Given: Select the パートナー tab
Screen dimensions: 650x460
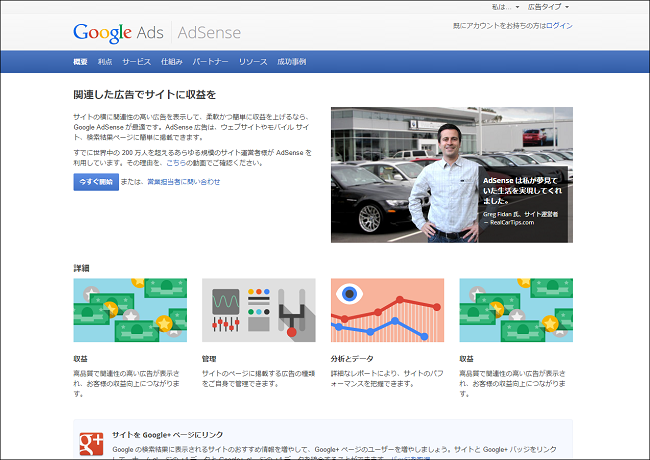Looking at the screenshot, I should (x=210, y=62).
